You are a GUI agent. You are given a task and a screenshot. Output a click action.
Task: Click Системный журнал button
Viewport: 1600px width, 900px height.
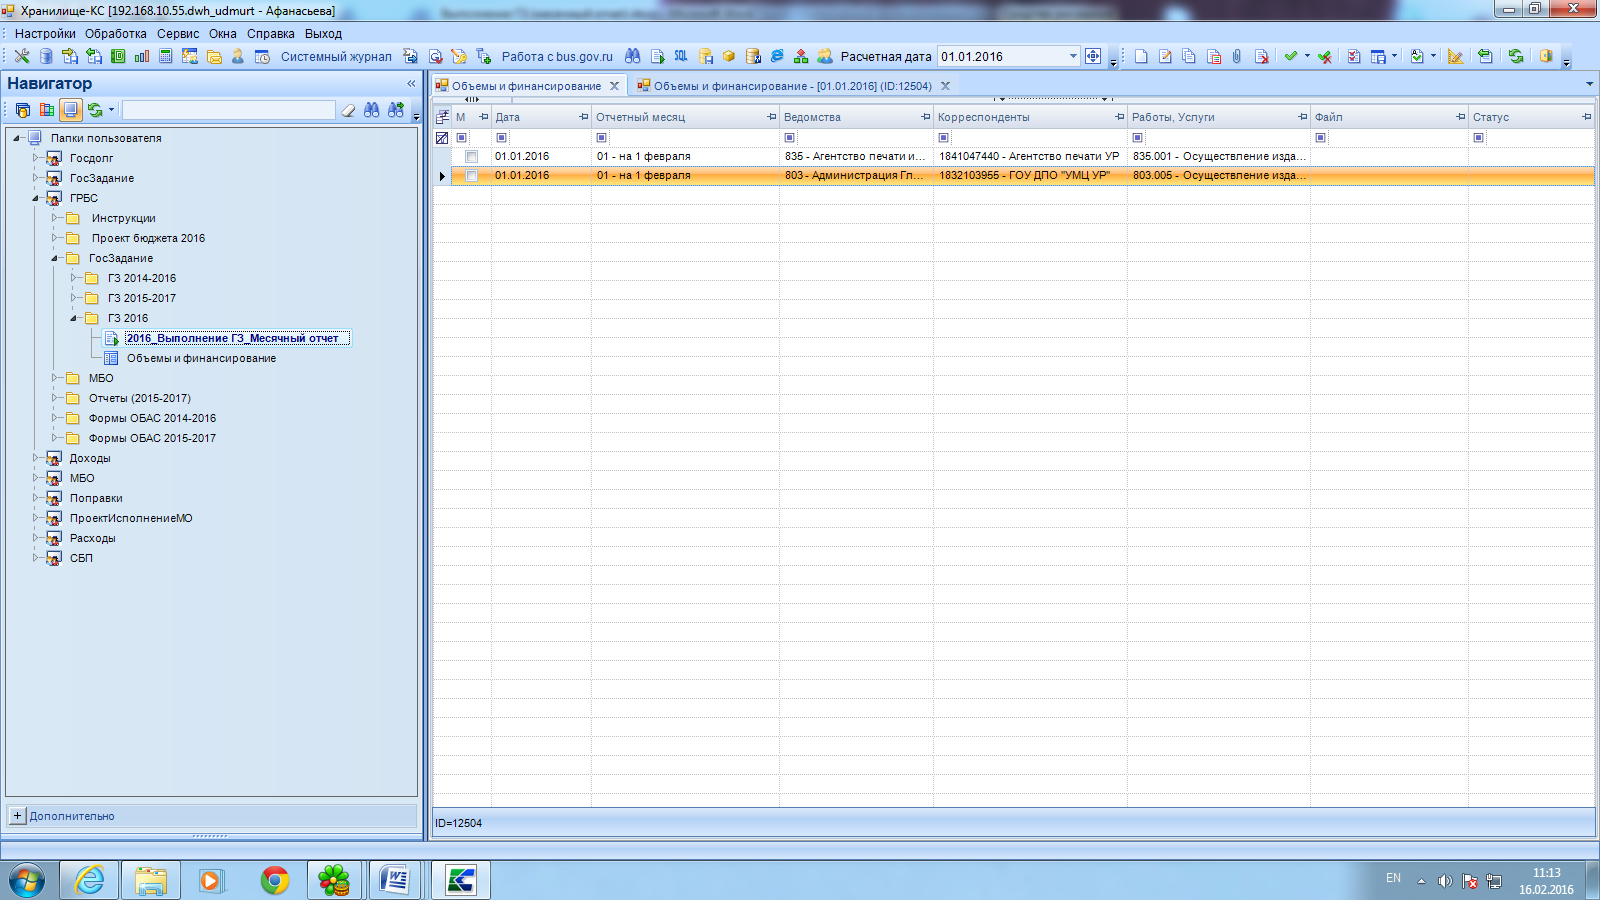click(x=336, y=57)
